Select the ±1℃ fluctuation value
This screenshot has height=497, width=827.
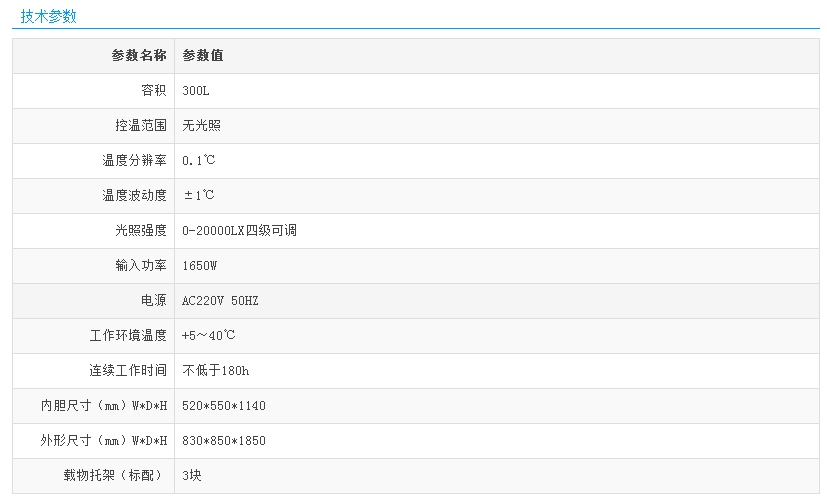coord(199,196)
